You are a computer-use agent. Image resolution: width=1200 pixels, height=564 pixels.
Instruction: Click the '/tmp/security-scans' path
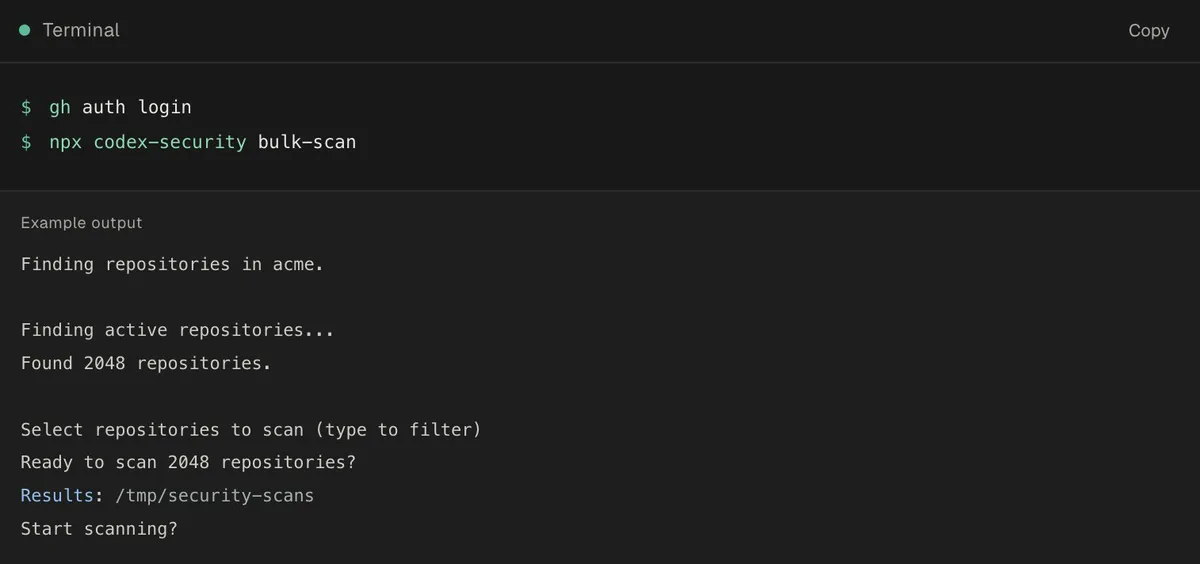(x=214, y=495)
